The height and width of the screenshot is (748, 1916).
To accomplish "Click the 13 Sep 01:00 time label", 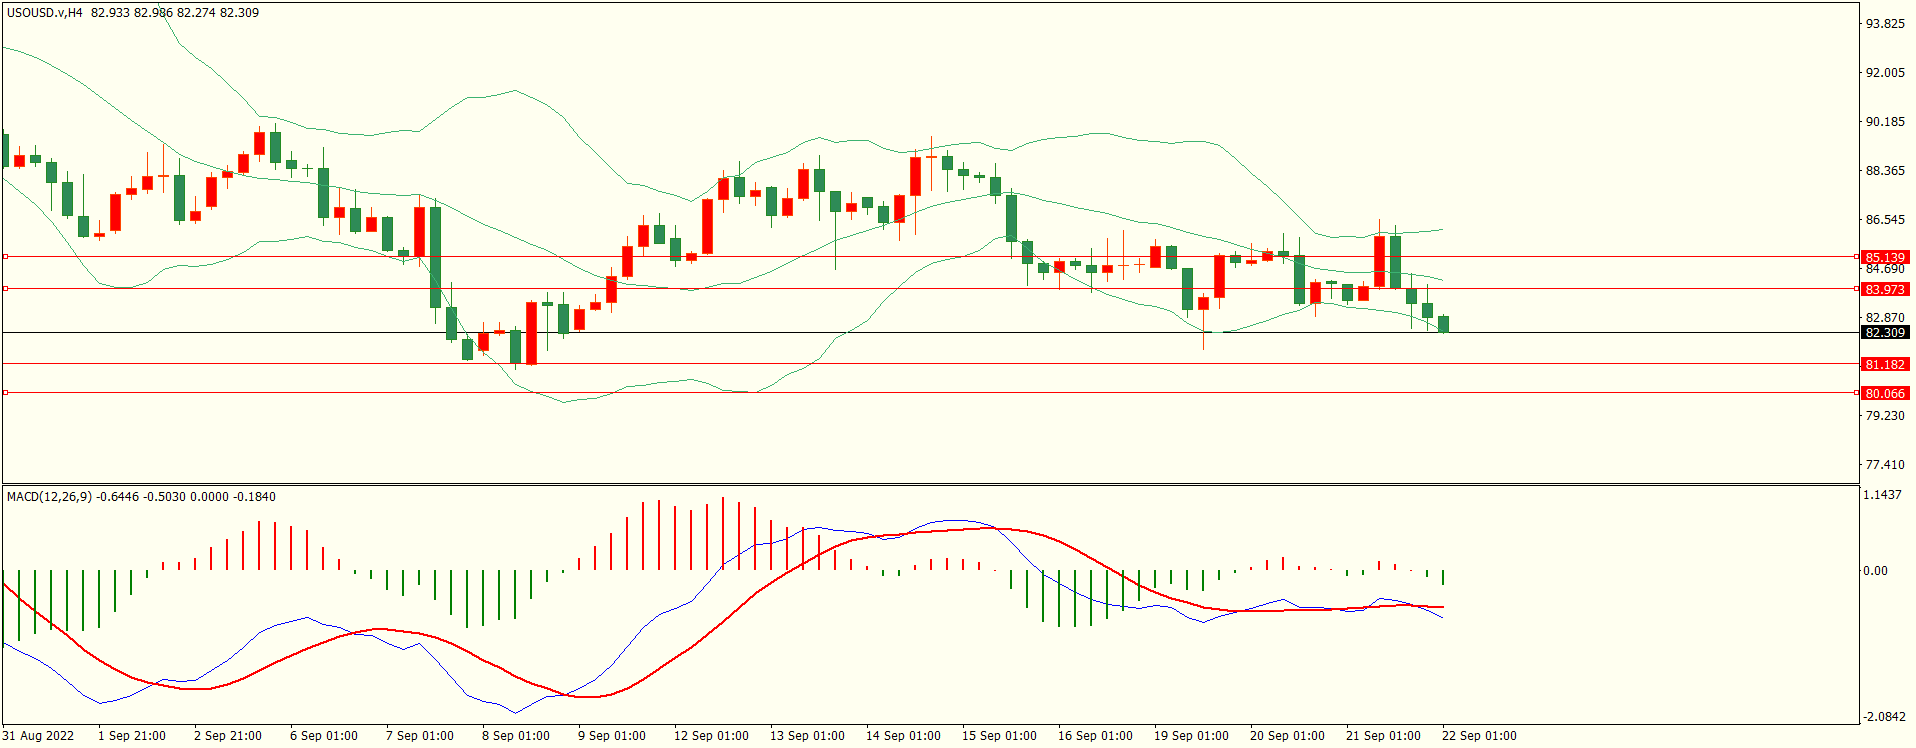I will coord(807,735).
